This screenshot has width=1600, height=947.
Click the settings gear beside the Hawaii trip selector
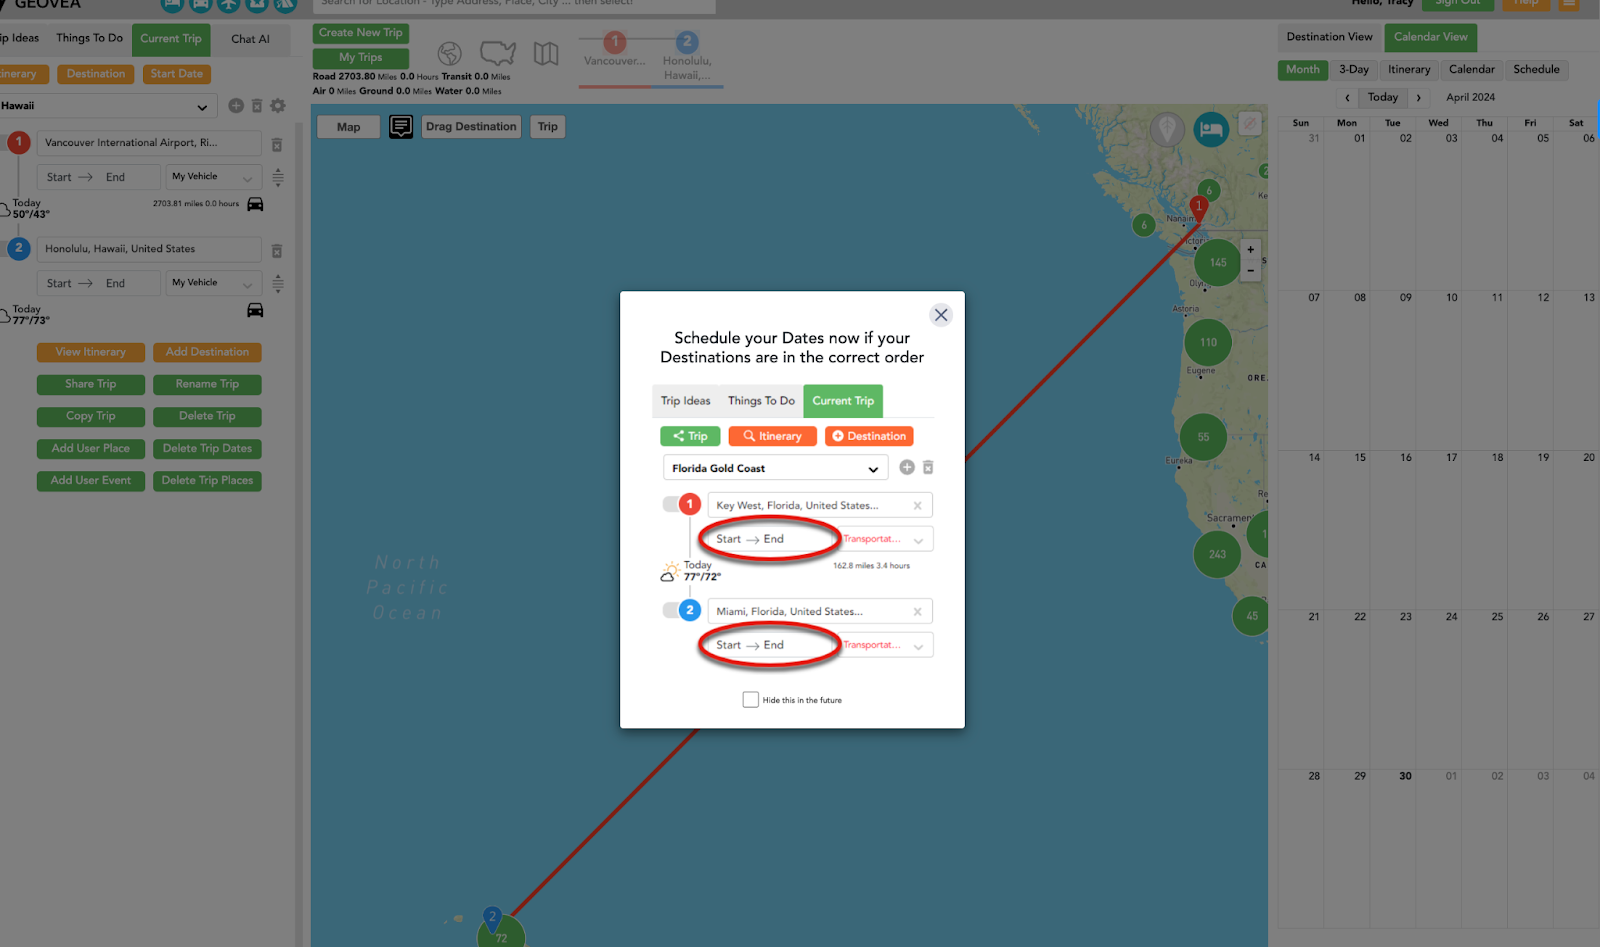(277, 105)
